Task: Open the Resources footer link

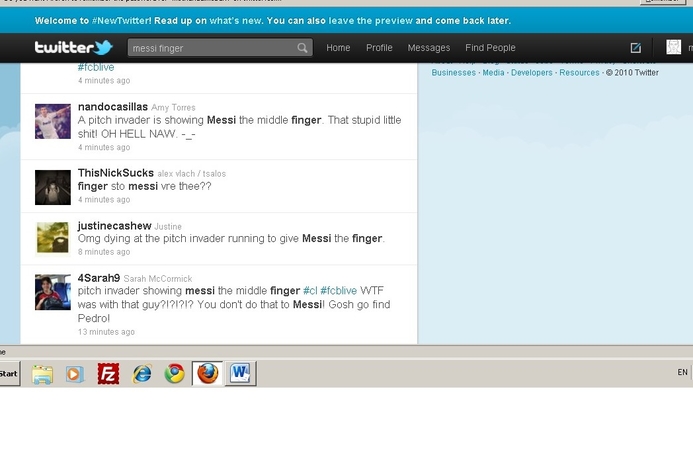Action: pyautogui.click(x=579, y=72)
